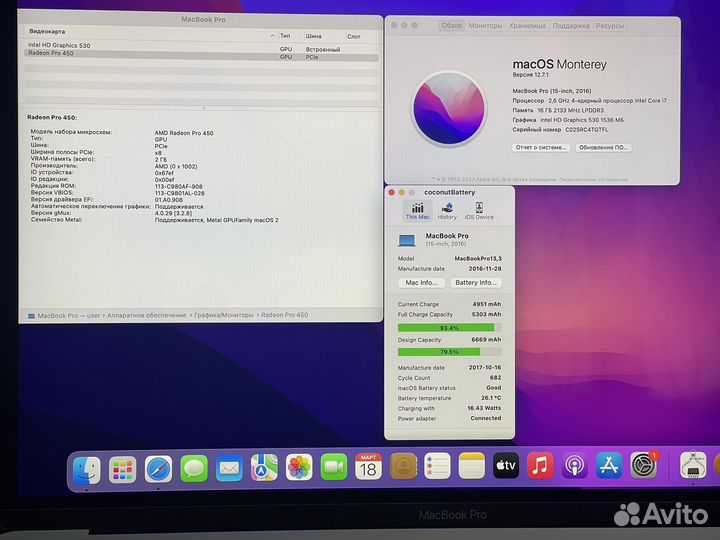Viewport: 720px width, 540px height.
Task: Click Battery Info button in coconutBattery
Action: (x=476, y=282)
